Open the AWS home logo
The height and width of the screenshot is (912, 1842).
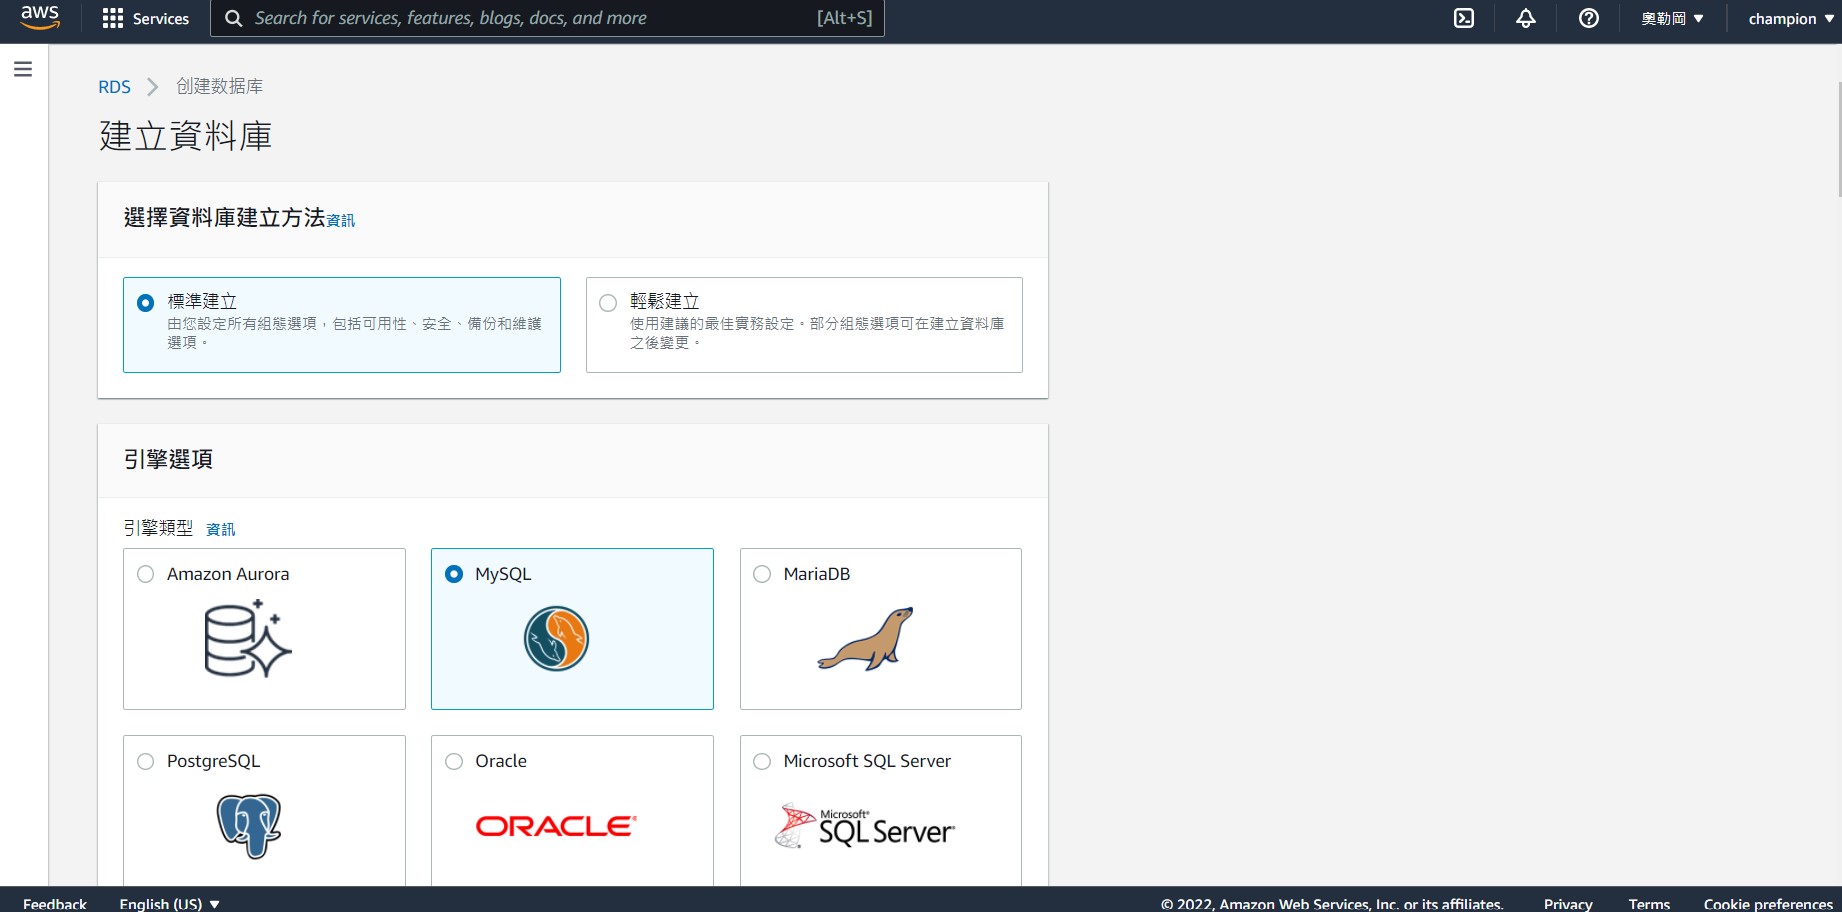coord(40,17)
